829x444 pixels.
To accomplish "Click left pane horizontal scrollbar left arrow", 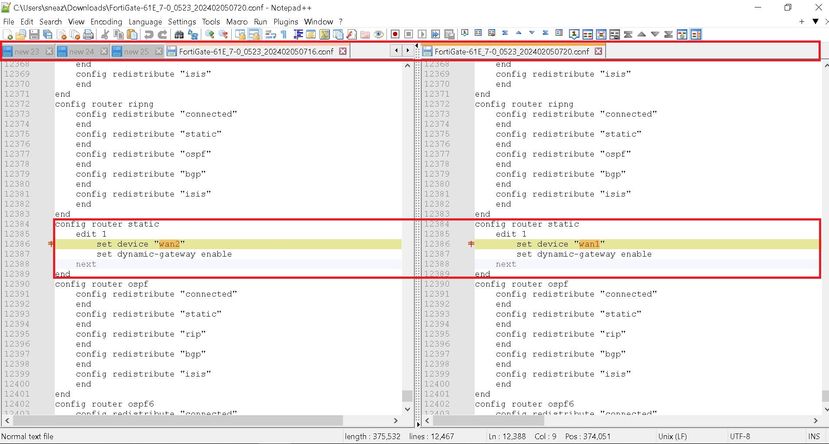I will pos(7,421).
